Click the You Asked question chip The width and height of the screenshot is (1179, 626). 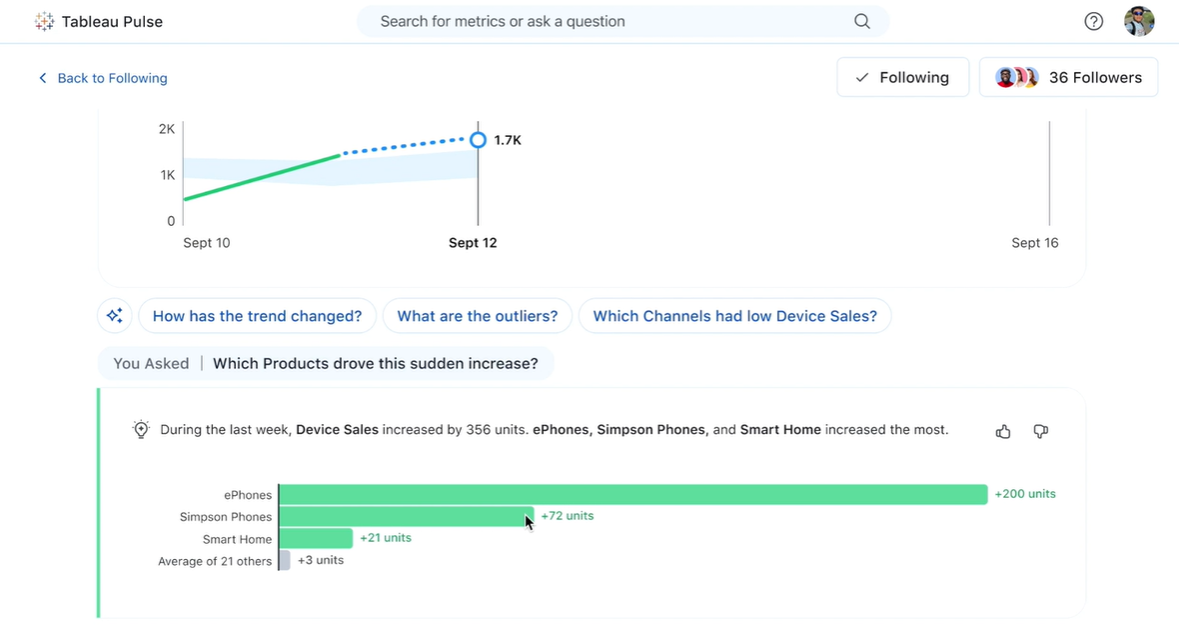coord(326,363)
